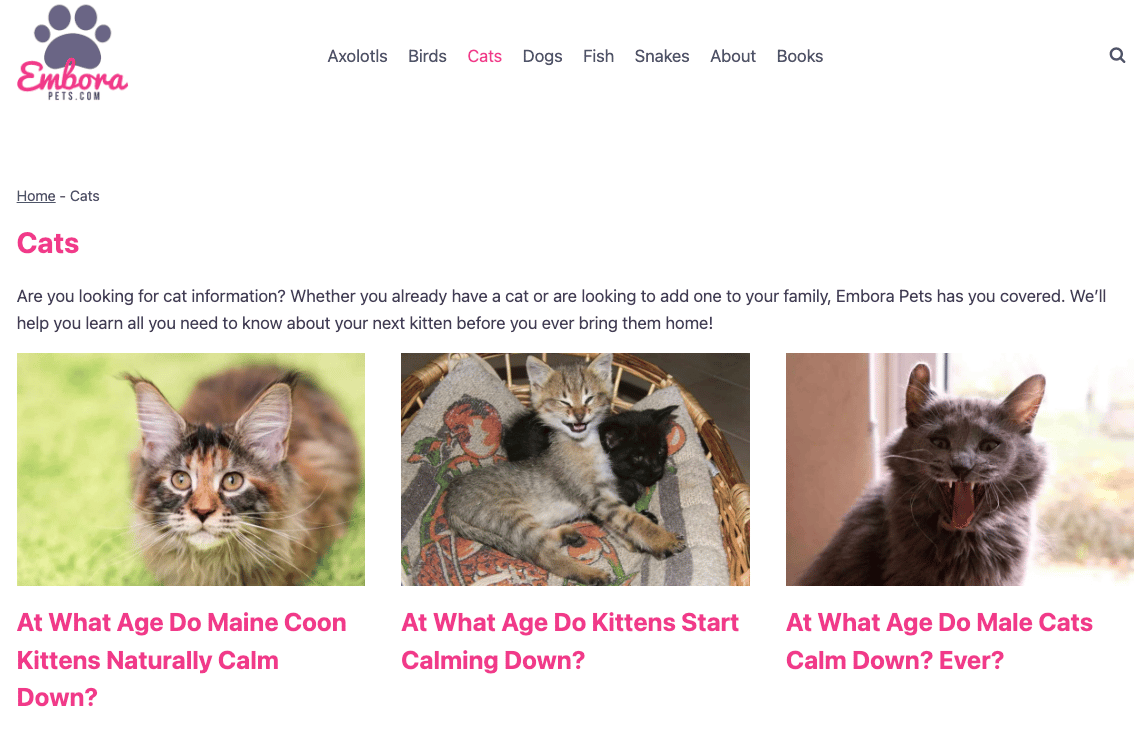Go to the Books menu item
Screen dimensions: 1145x738
coord(799,56)
